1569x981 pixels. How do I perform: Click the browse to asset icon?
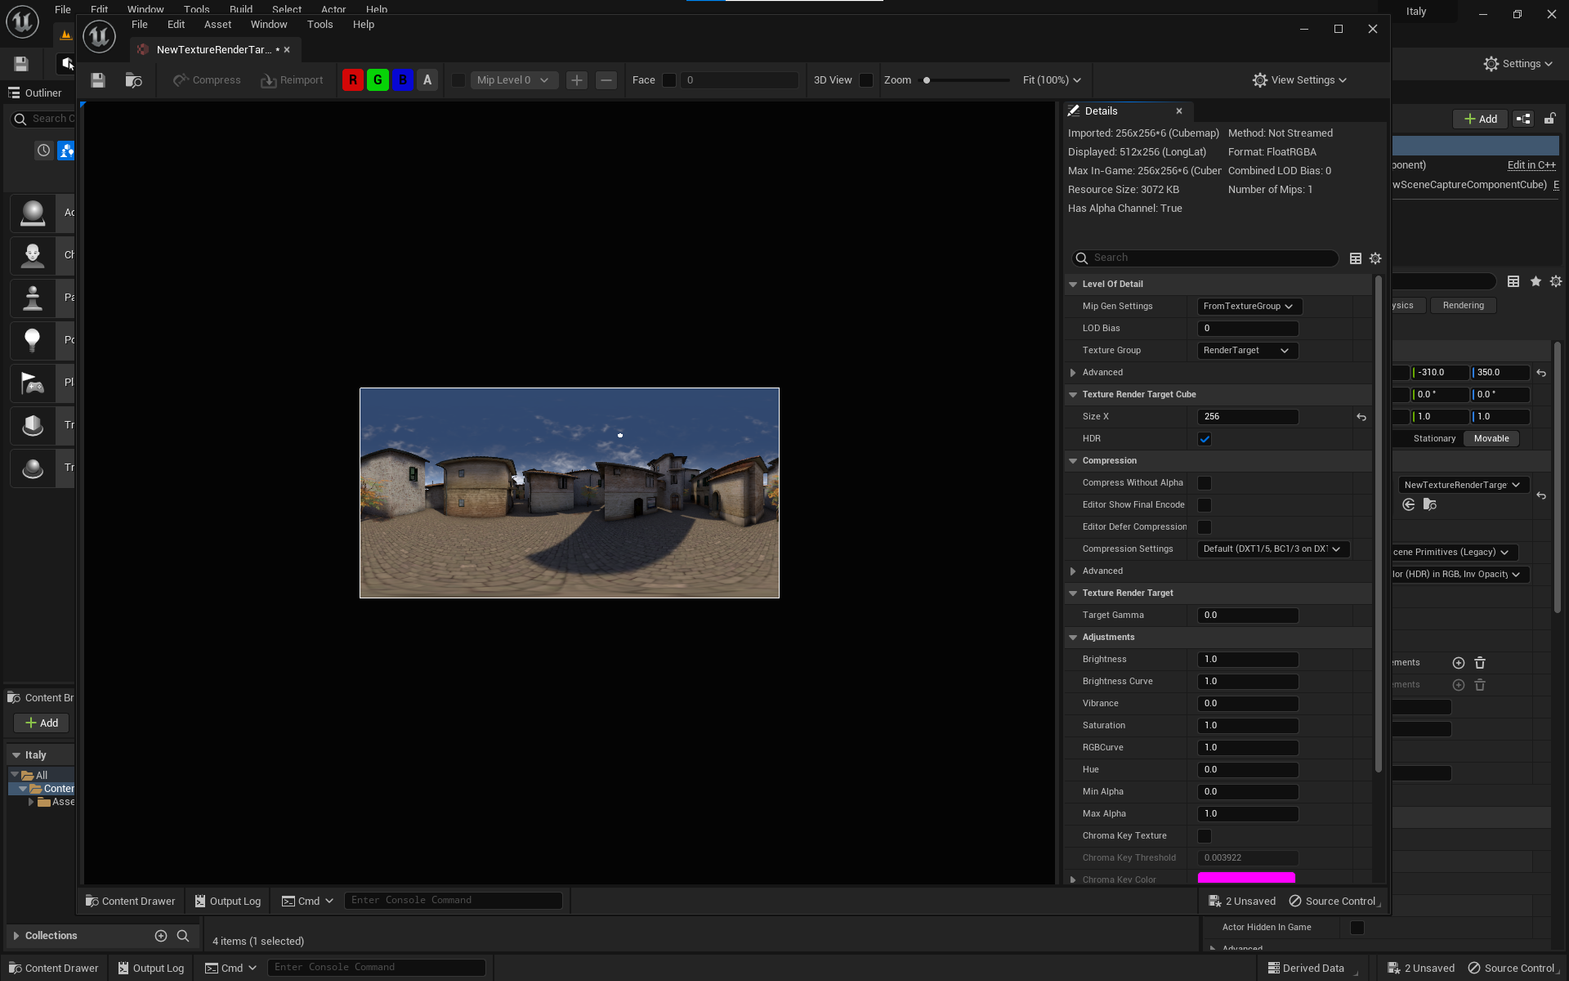pos(133,80)
